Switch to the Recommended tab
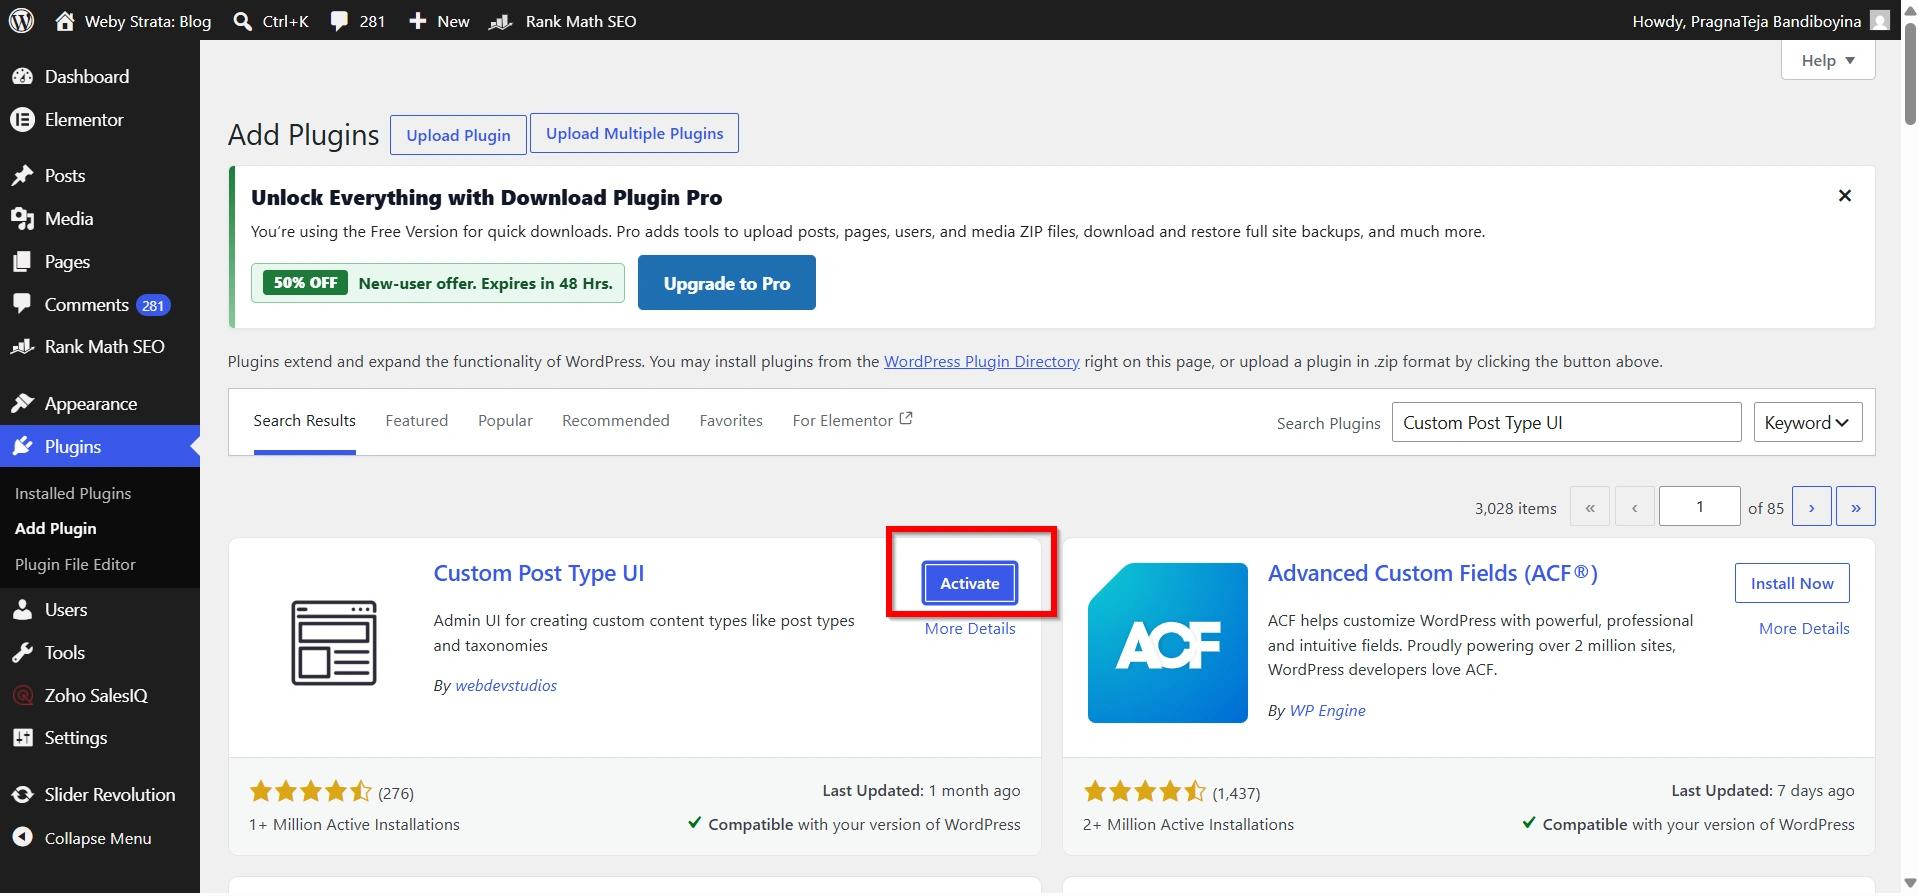 pyautogui.click(x=616, y=421)
